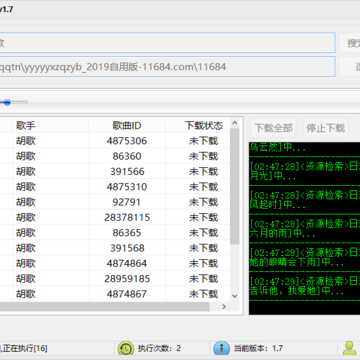Click the blue slider handle
The height and width of the screenshot is (360, 360).
point(7,102)
